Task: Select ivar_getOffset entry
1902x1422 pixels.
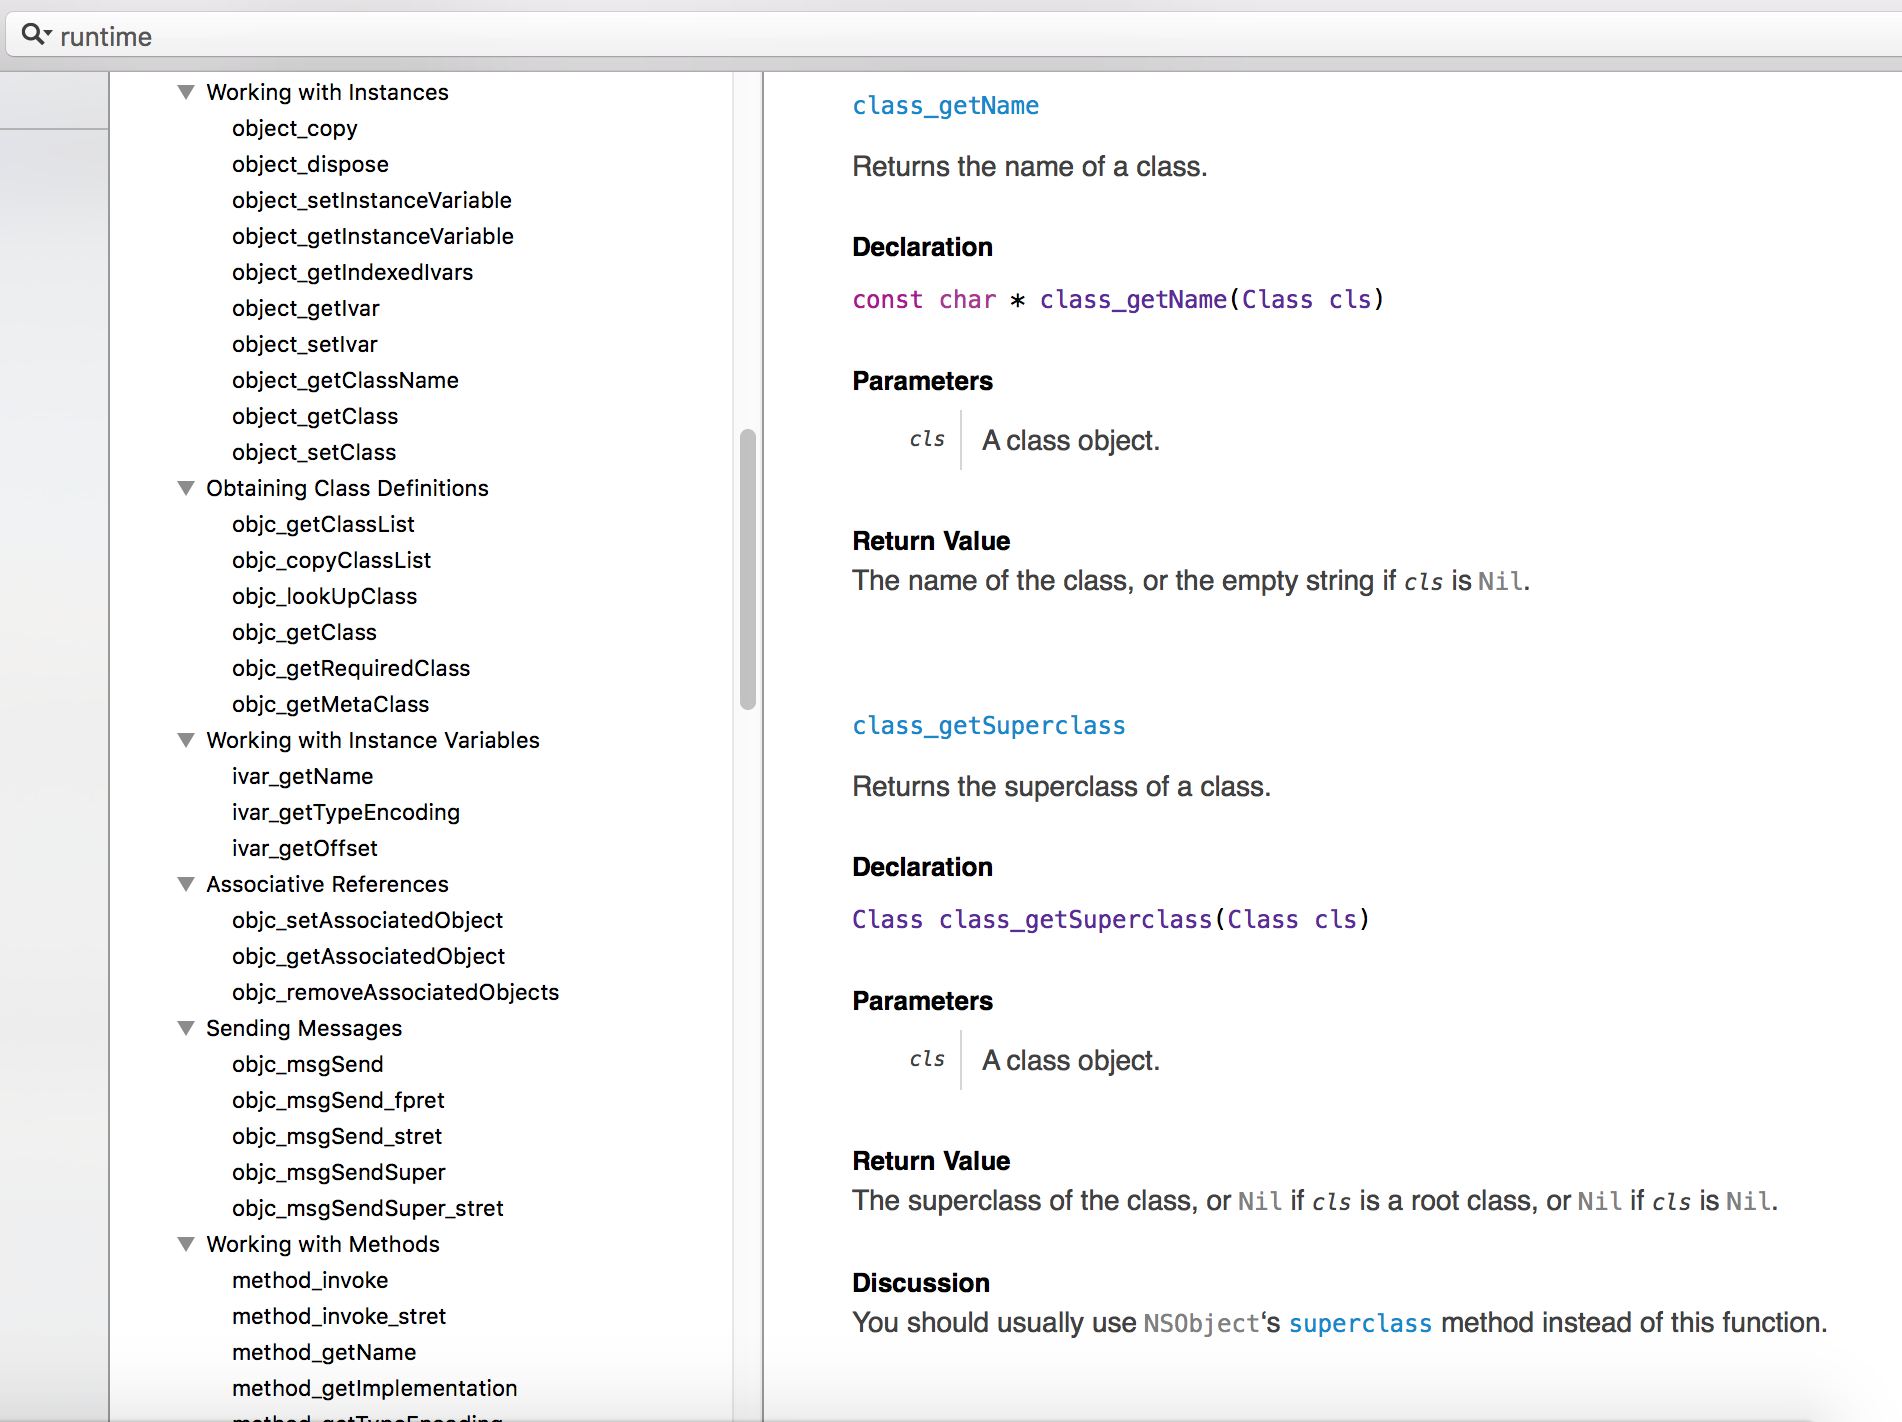Action: 304,849
